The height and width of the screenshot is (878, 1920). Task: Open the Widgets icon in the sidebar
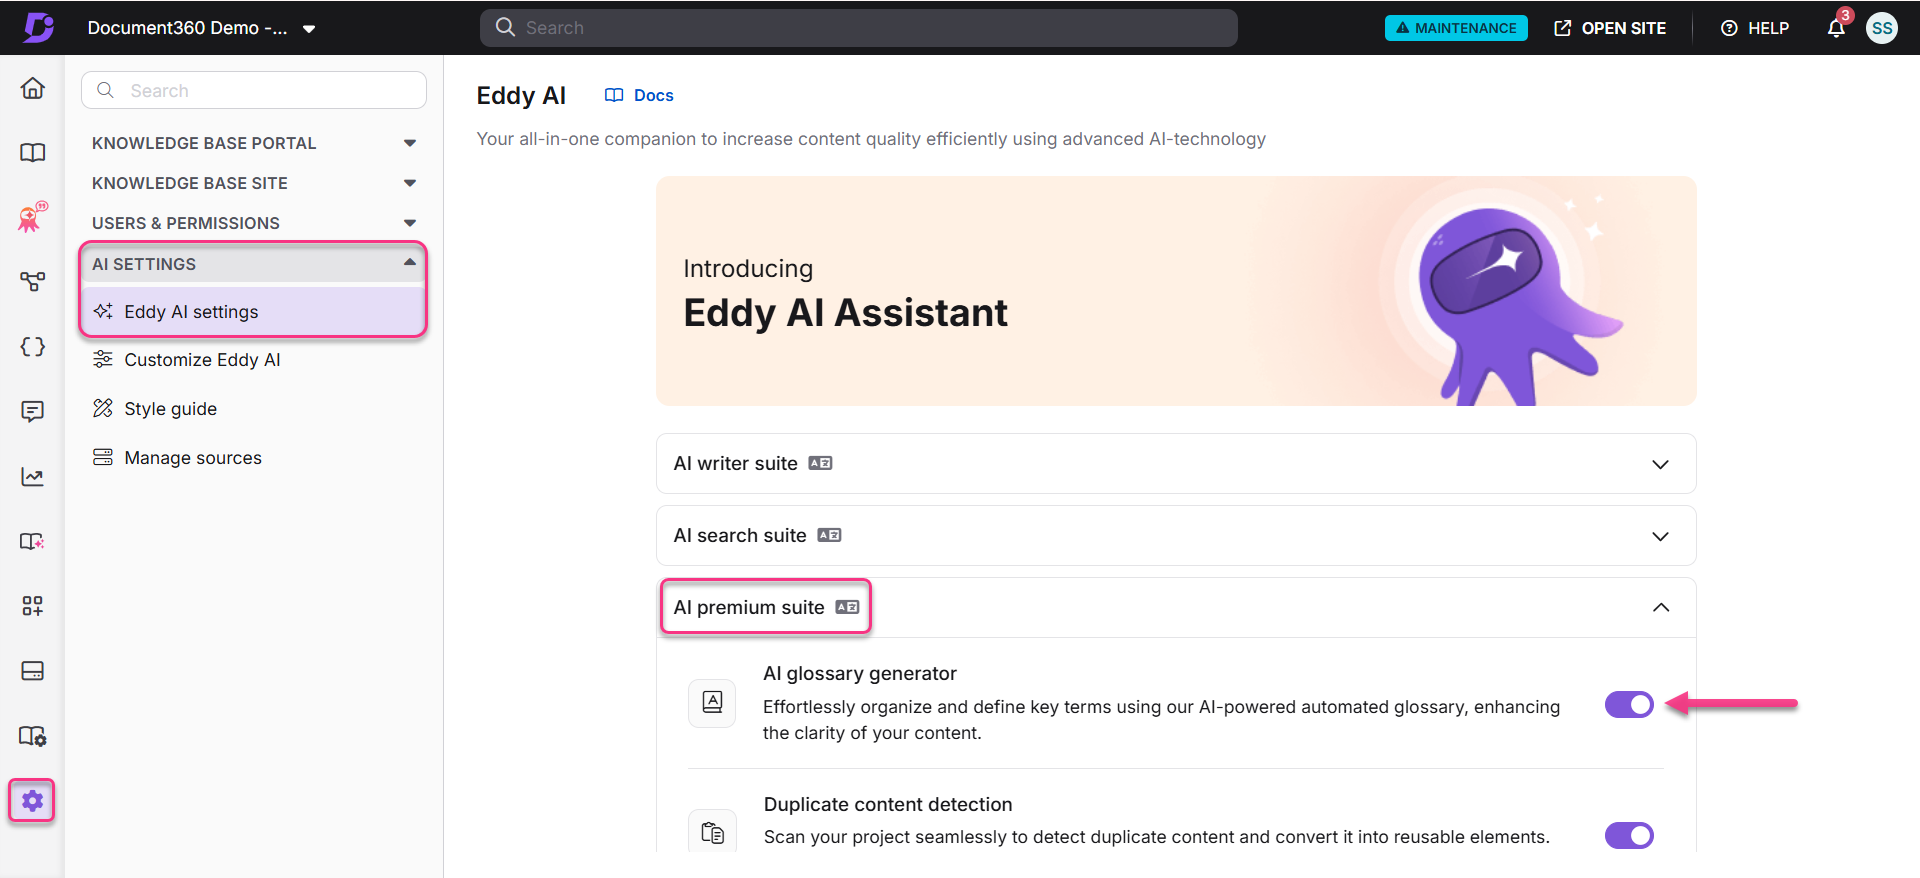coord(32,605)
